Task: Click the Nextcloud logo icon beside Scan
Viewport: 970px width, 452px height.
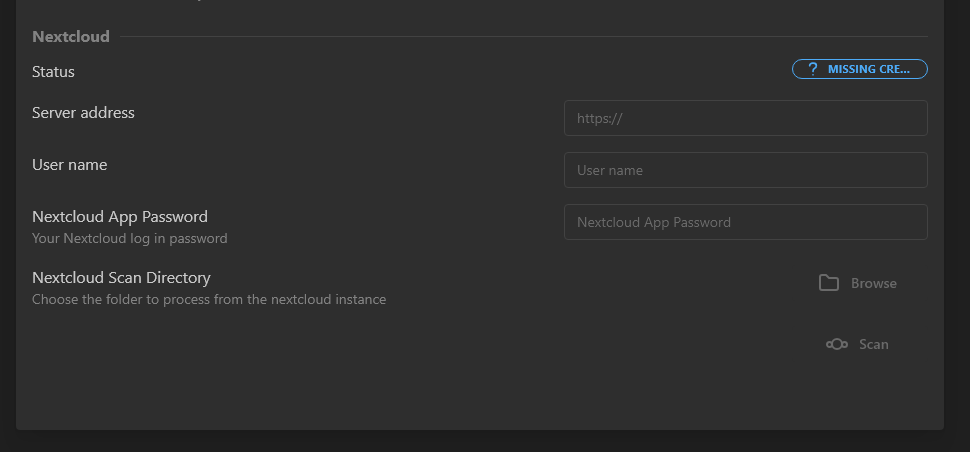Action: [836, 344]
